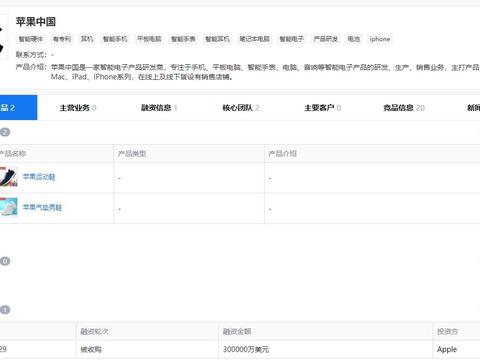Choose the 智能耳机 tag
Screen dimensions: 480x360
point(217,39)
